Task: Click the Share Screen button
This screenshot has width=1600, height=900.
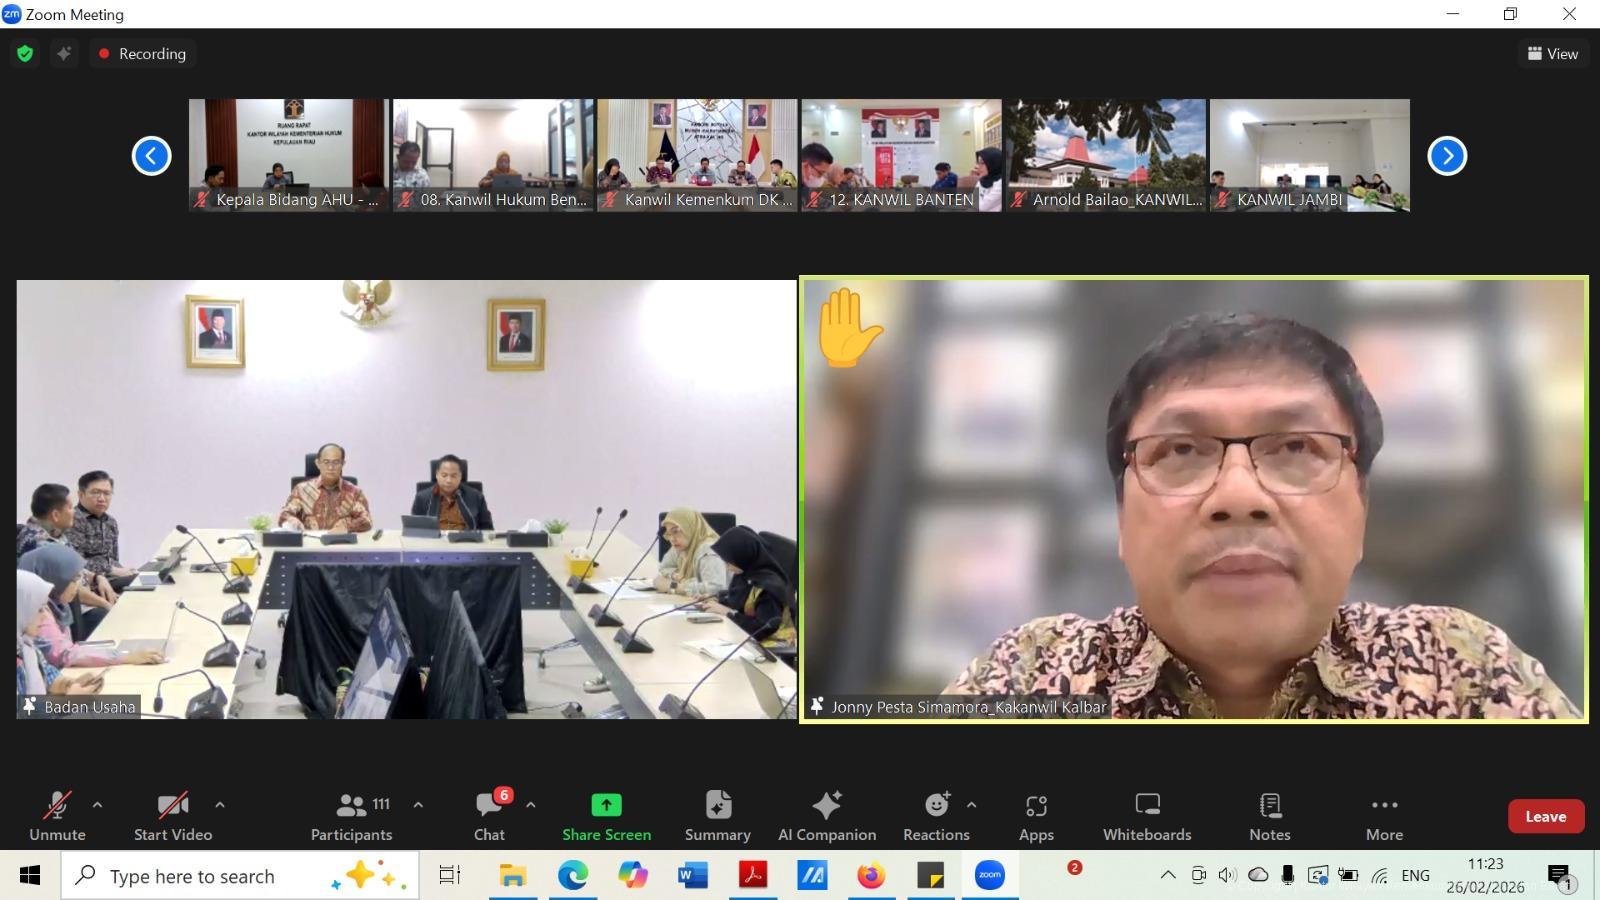Action: point(606,816)
